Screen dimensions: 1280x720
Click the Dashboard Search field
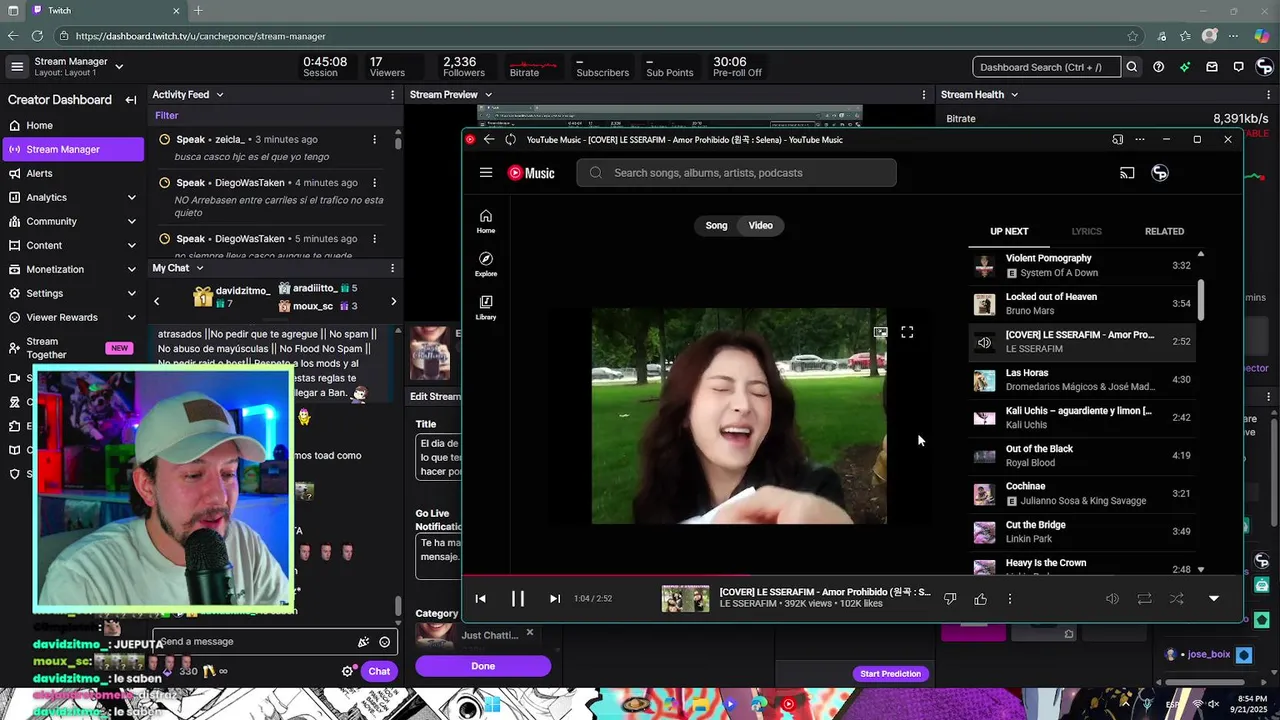tap(1046, 67)
